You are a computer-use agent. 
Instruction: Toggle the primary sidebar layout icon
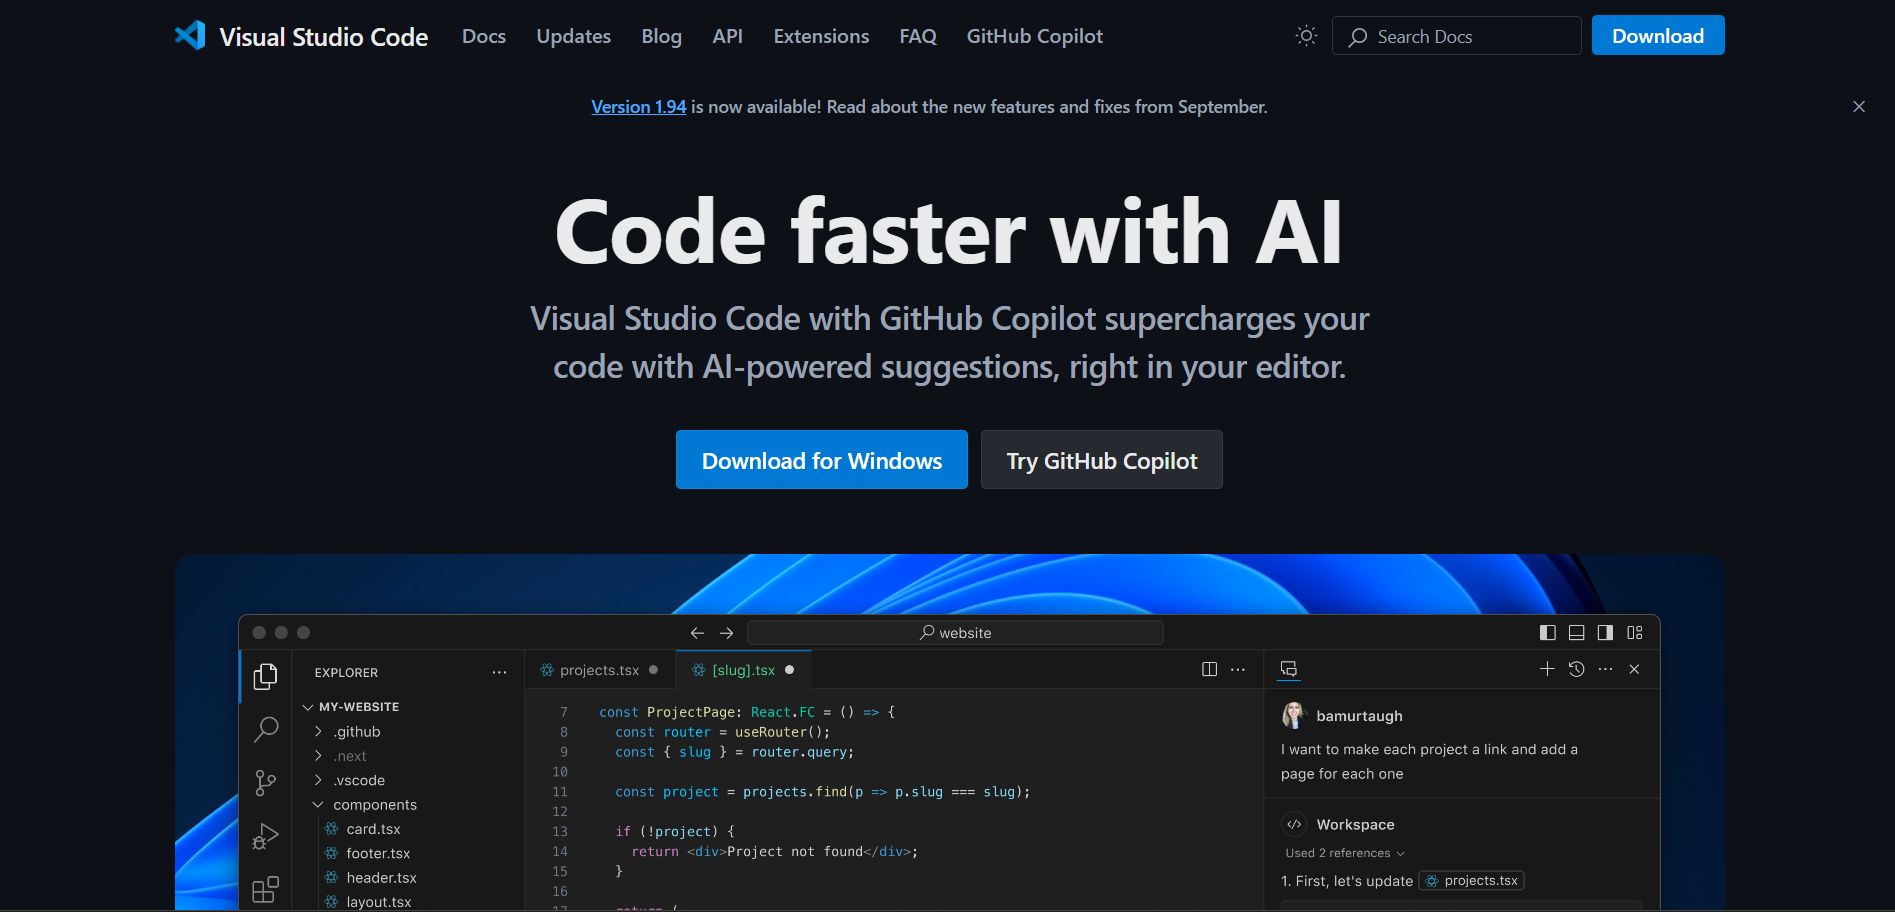[x=1547, y=633]
